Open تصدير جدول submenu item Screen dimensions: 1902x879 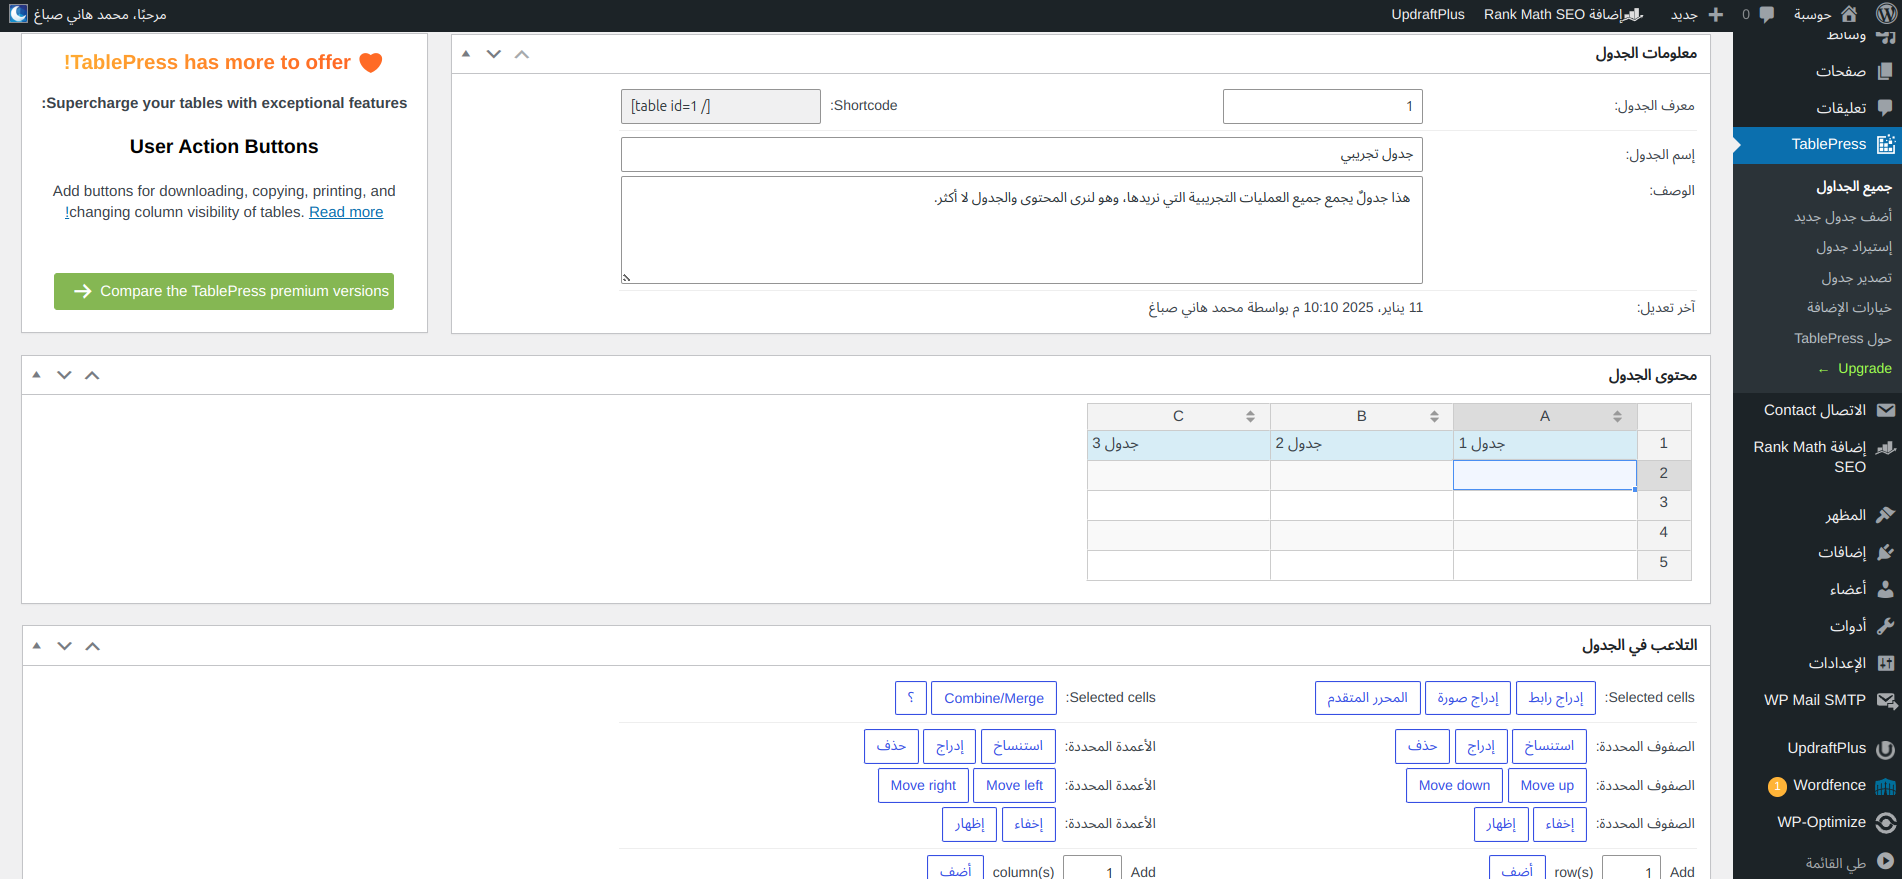pos(1856,278)
